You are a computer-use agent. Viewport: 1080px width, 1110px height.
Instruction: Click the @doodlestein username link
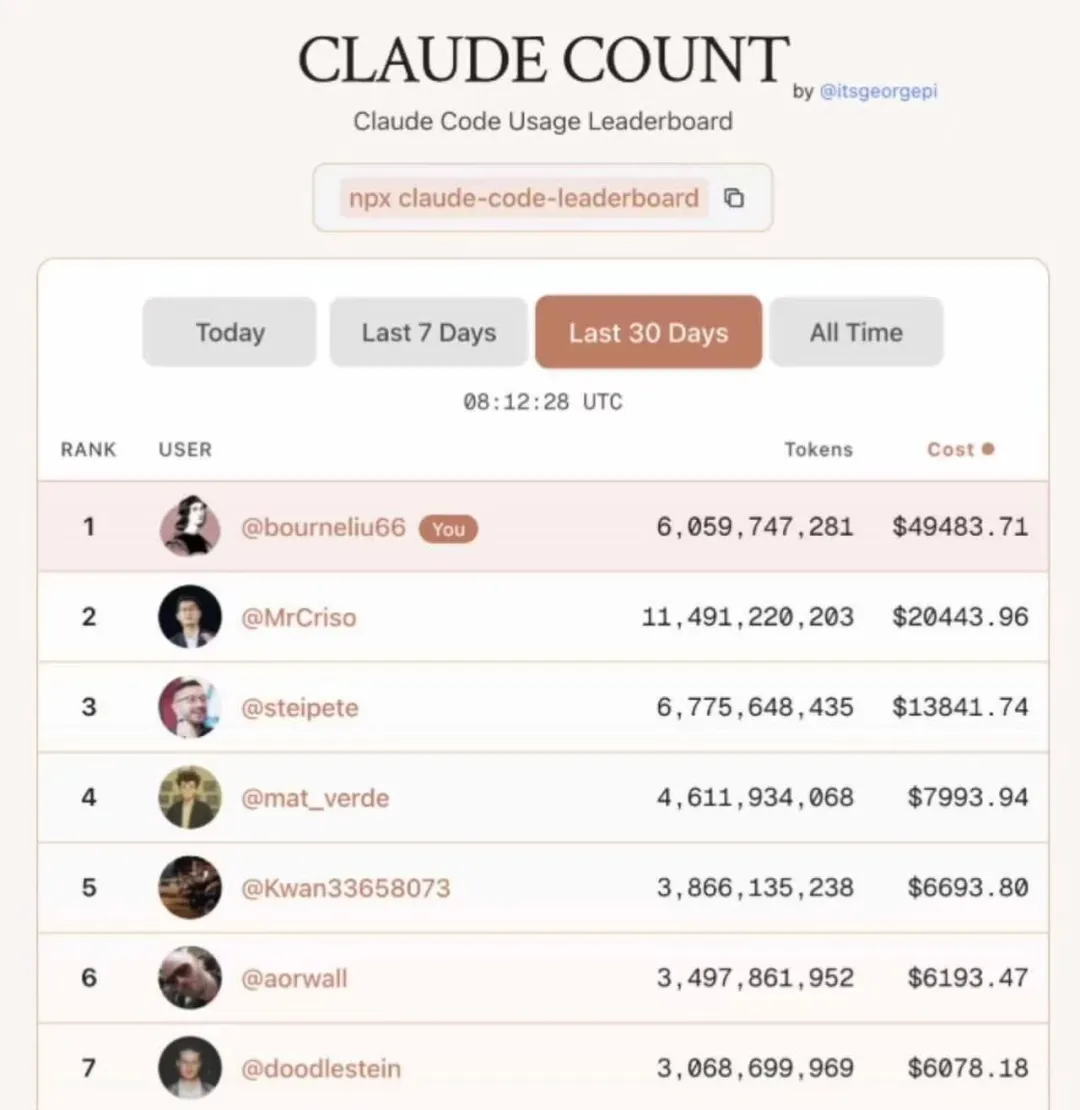click(320, 1068)
